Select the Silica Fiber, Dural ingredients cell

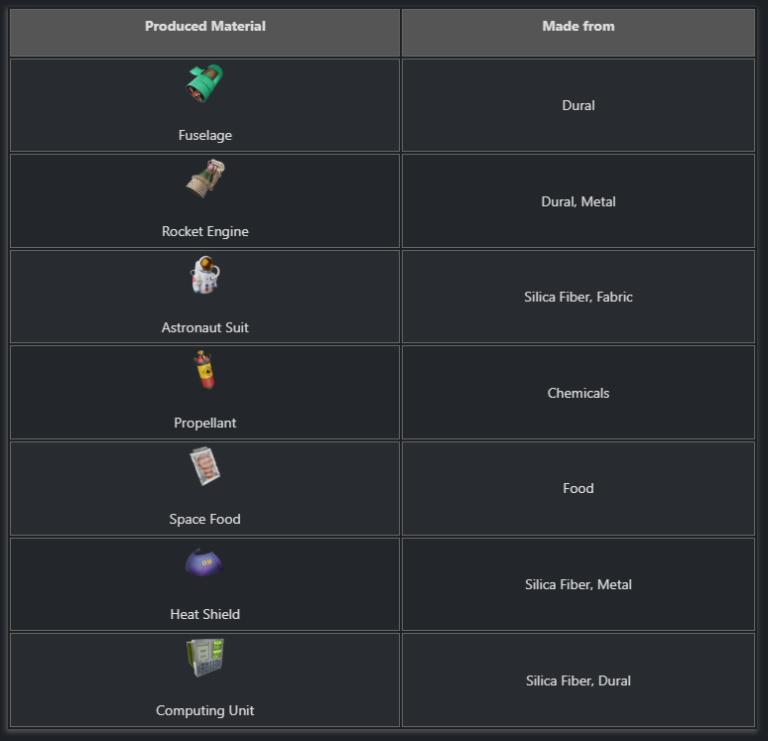(578, 680)
